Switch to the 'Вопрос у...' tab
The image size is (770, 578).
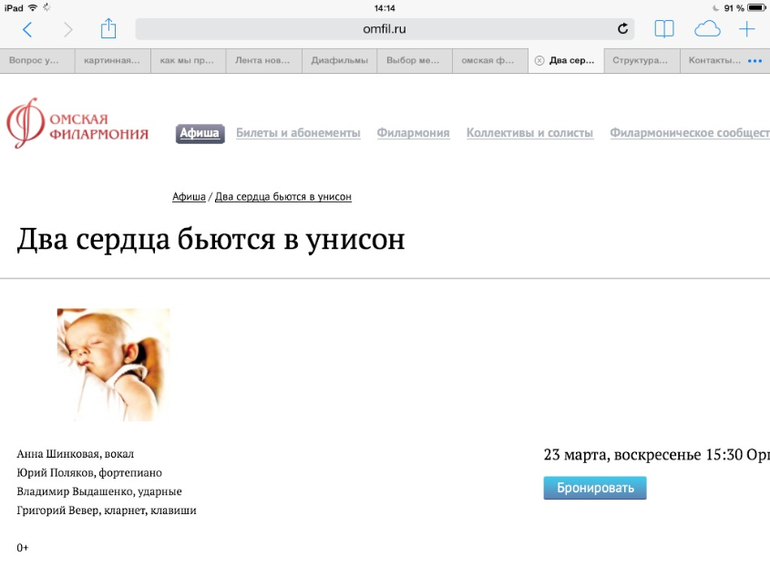(x=37, y=60)
